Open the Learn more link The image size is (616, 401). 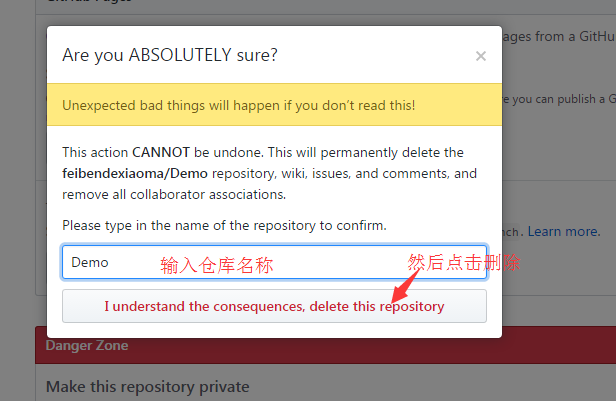564,231
